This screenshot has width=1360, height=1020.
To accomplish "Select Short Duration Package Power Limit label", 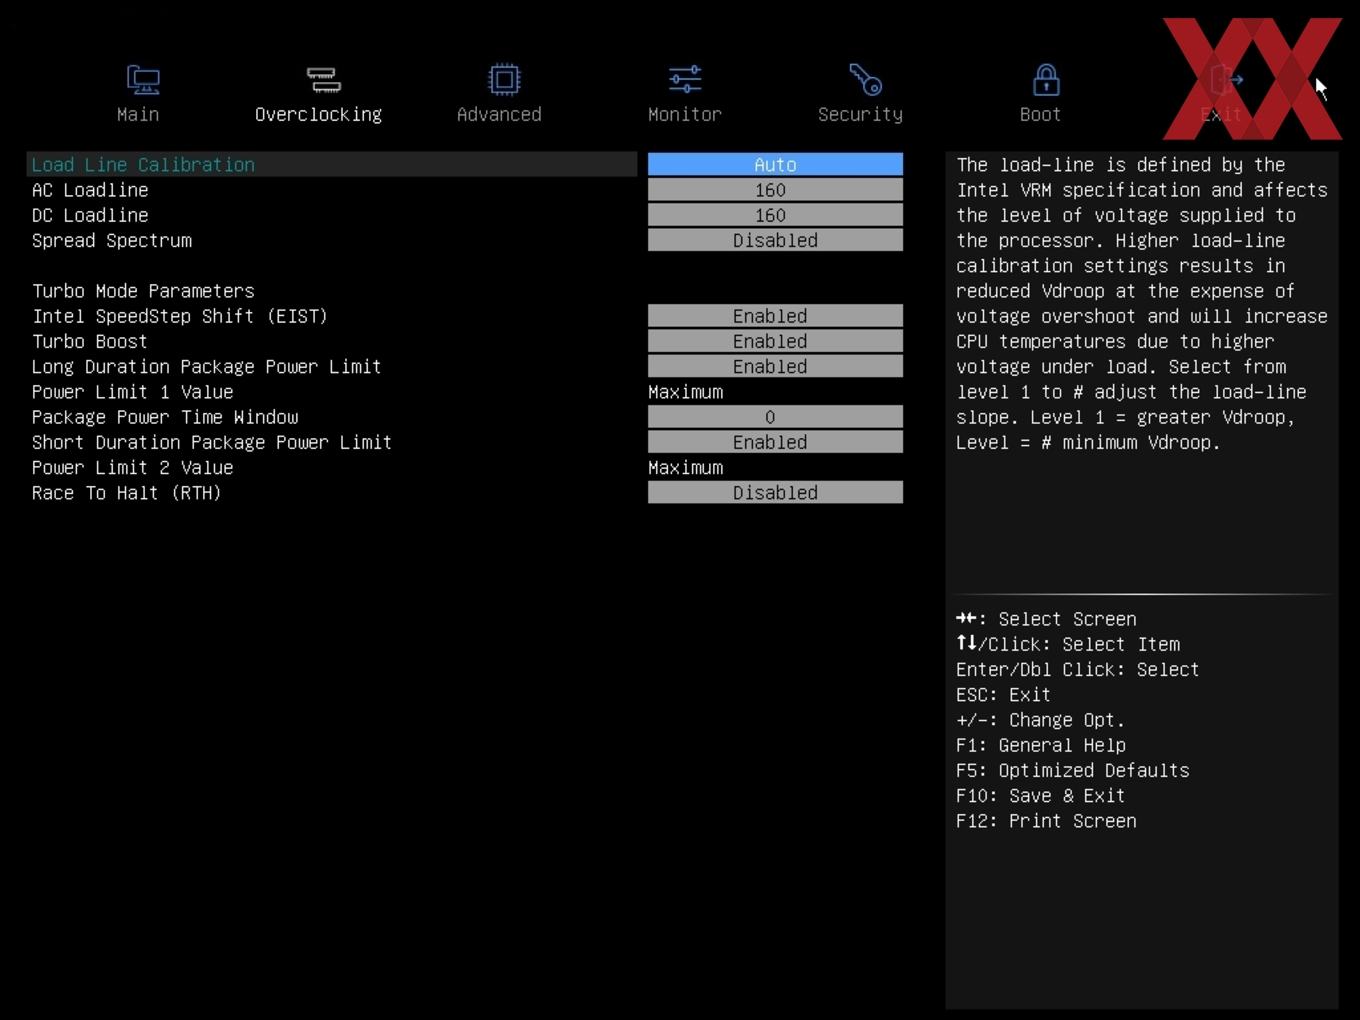I will click(212, 442).
